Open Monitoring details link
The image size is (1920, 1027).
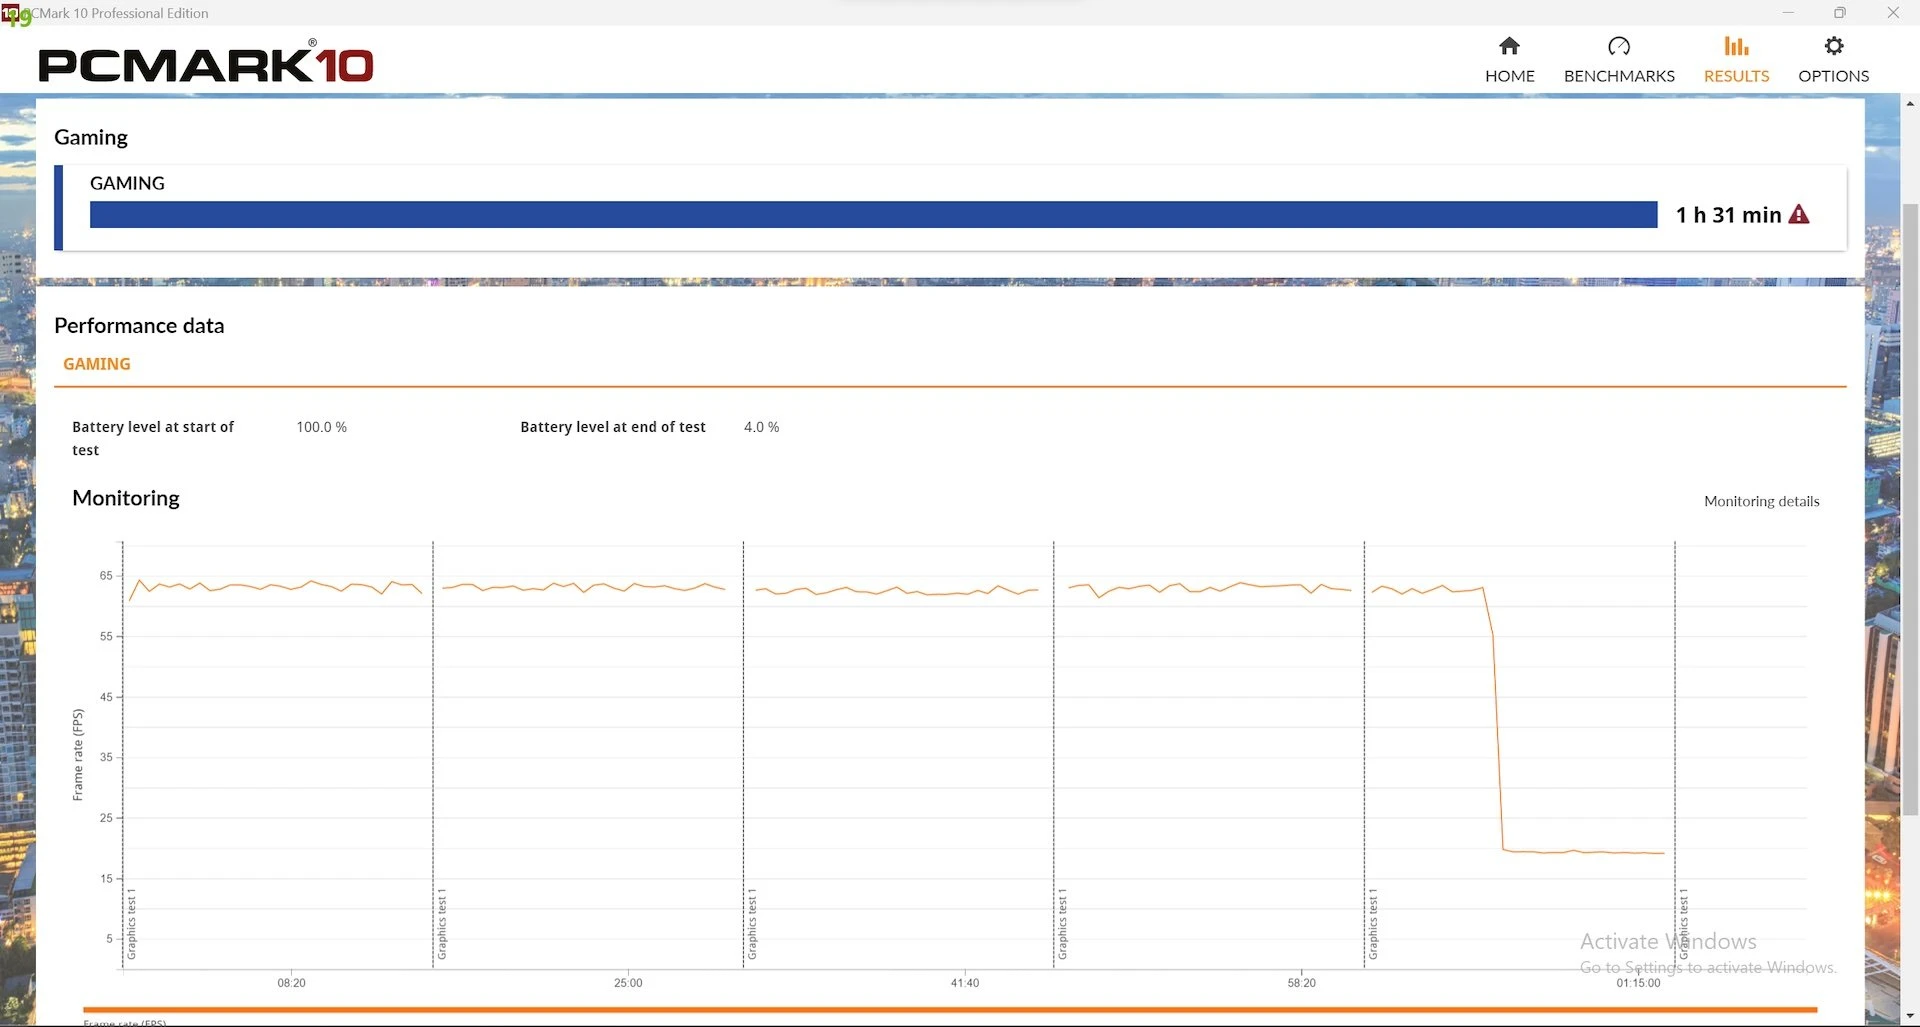[x=1761, y=501]
